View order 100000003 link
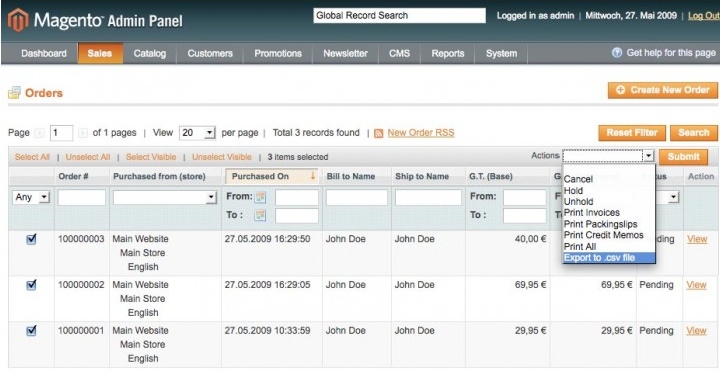The width and height of the screenshot is (720, 371). [x=697, y=239]
